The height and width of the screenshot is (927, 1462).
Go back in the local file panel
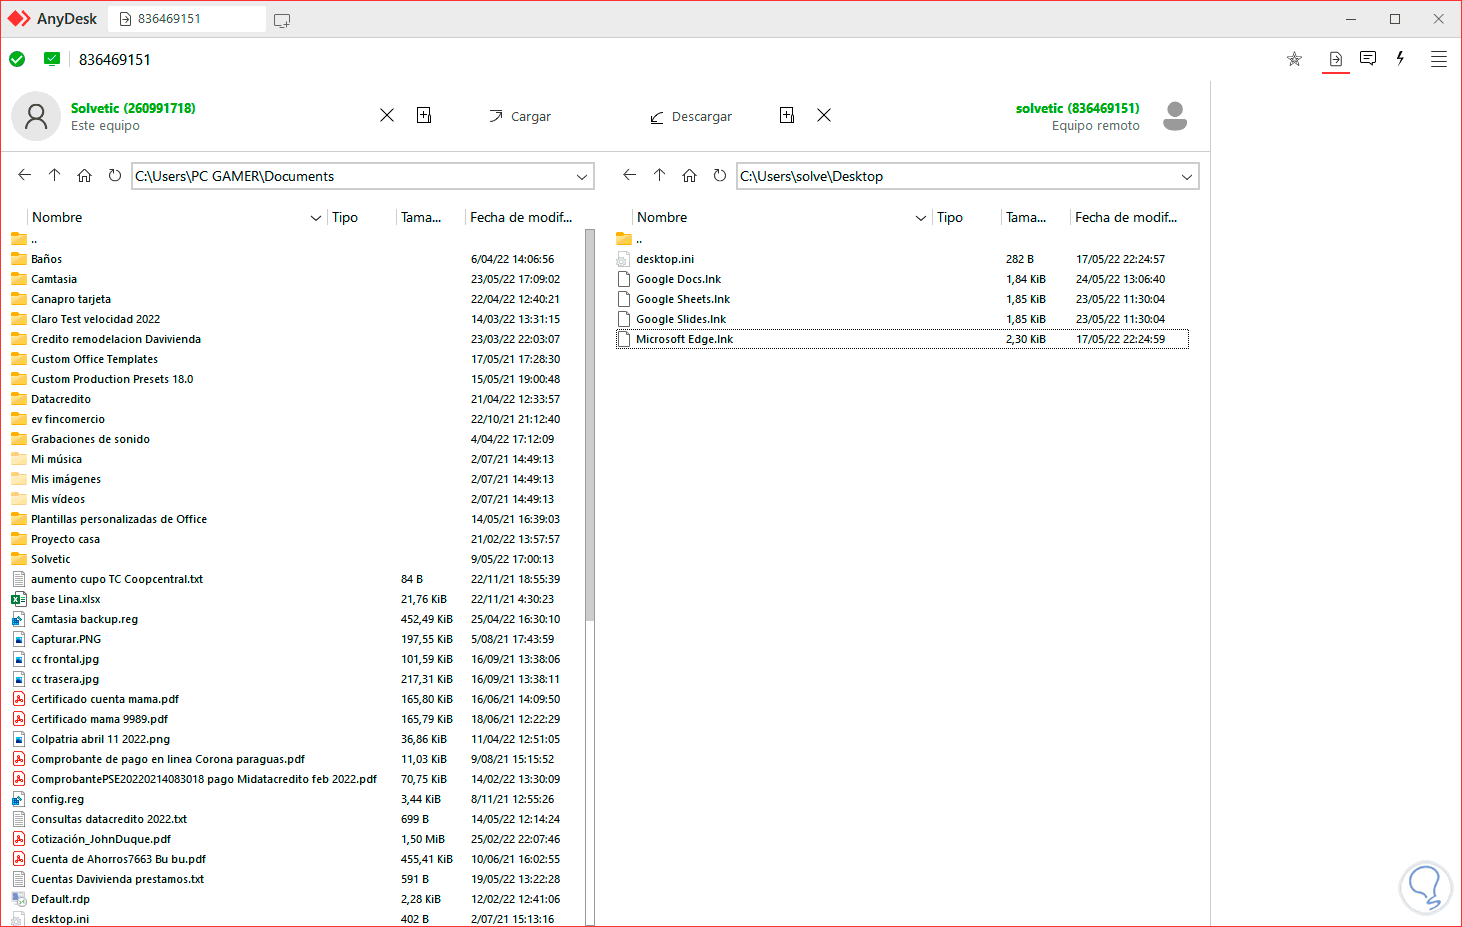(25, 175)
